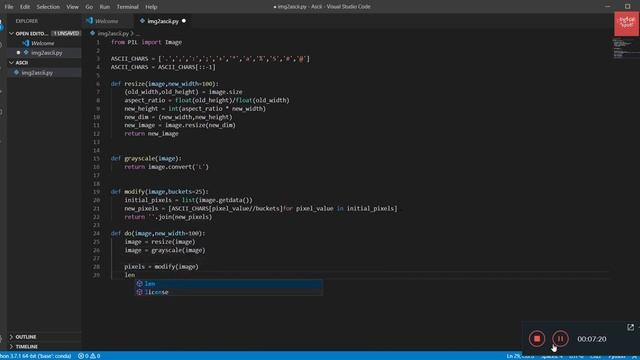Click the 'ASCII_CHARS = ASCII_CHARS[::-1]' line
The height and width of the screenshot is (360, 640).
click(163, 67)
